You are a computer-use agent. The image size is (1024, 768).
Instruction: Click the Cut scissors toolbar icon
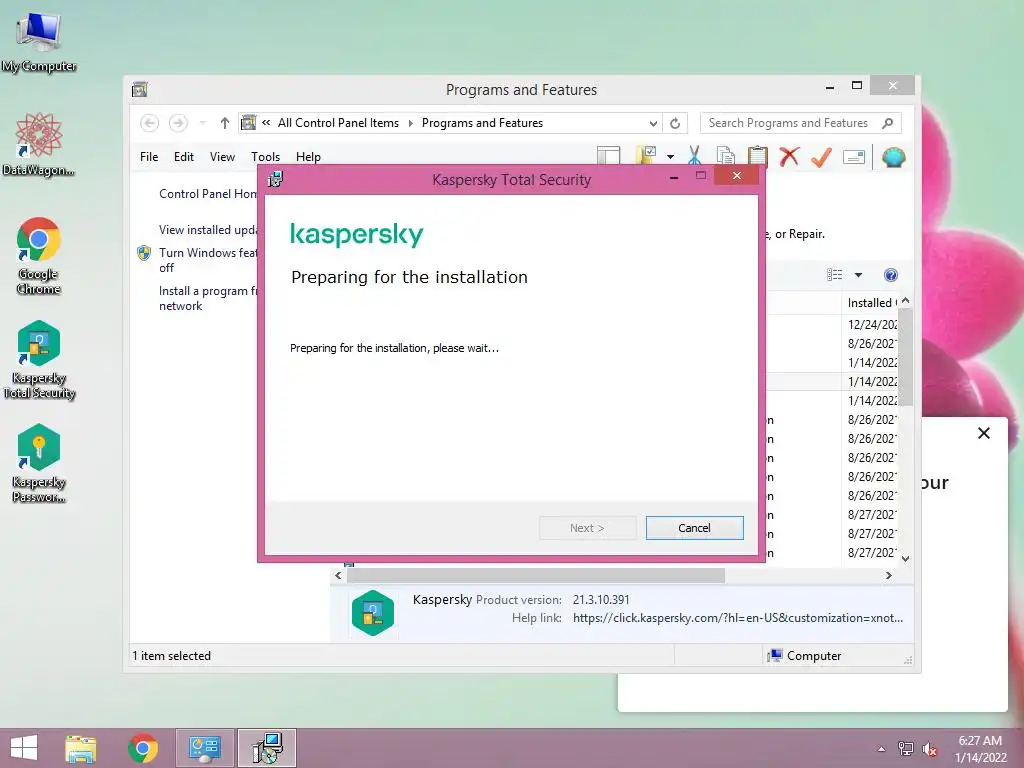694,156
